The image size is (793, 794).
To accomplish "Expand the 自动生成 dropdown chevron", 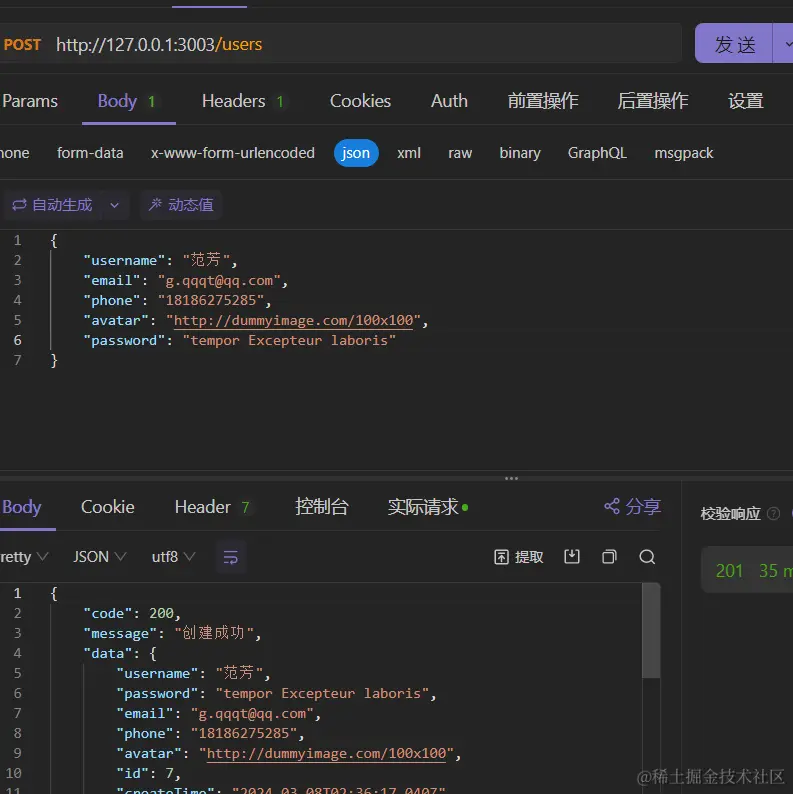I will pyautogui.click(x=114, y=205).
